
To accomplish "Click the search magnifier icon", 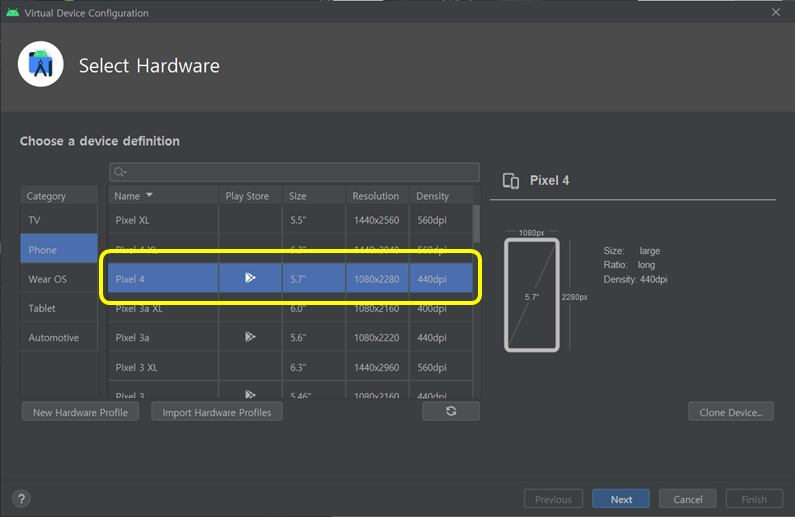I will (x=120, y=172).
